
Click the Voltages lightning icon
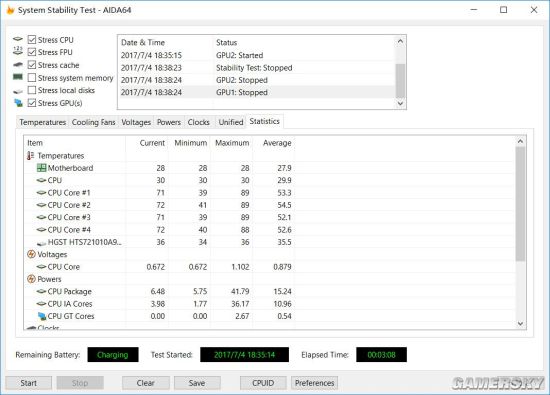(31, 254)
